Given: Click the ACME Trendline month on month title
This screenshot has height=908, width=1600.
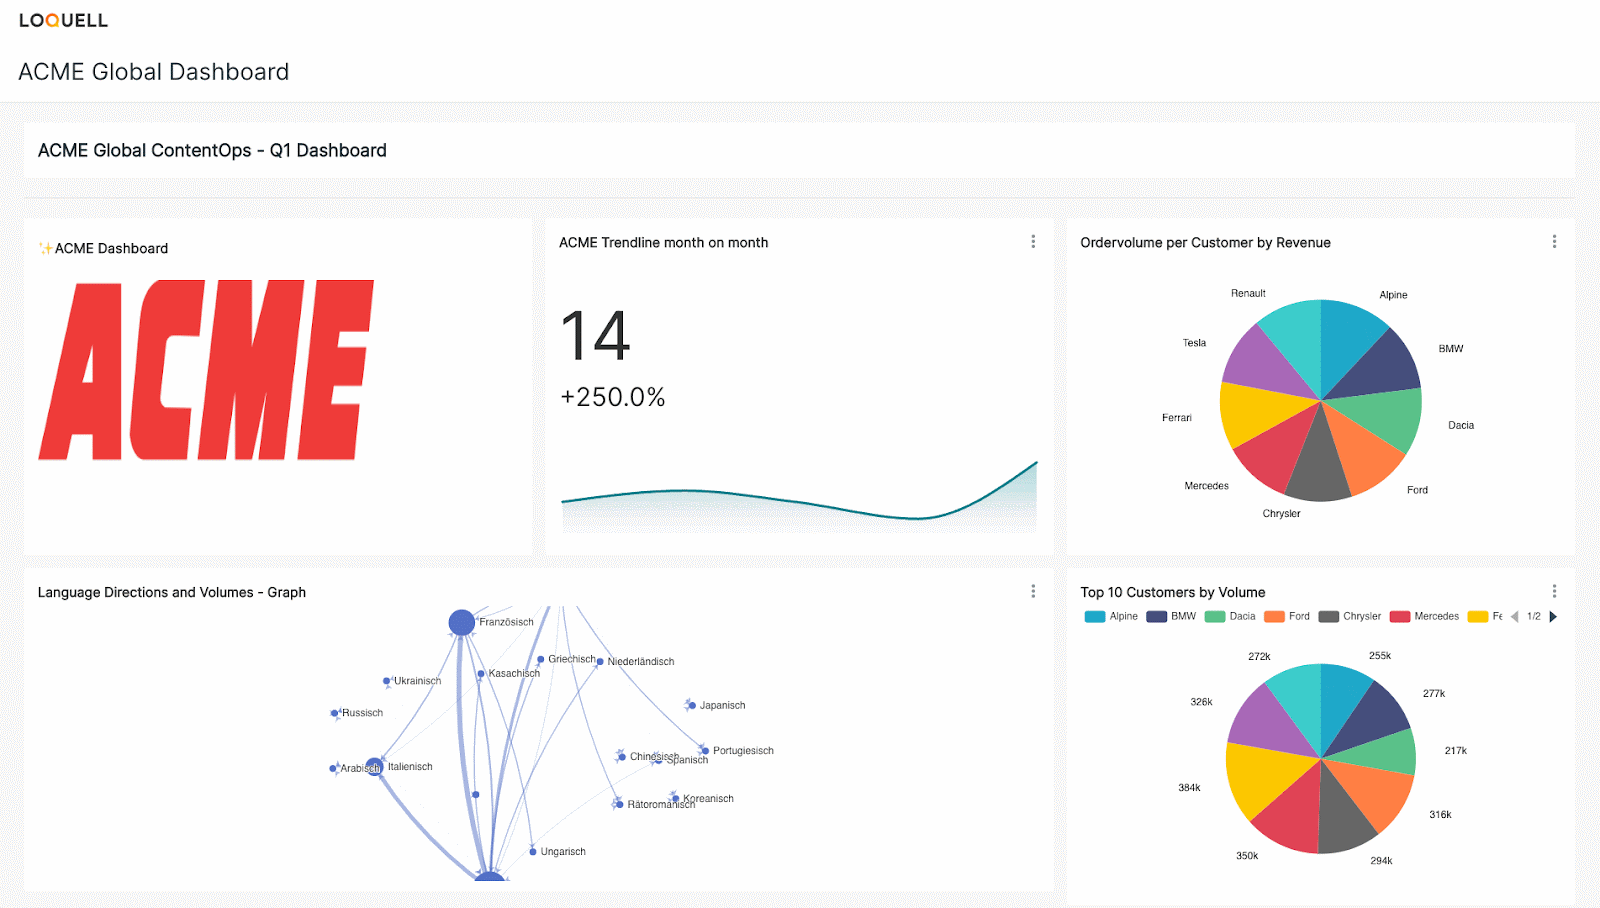Looking at the screenshot, I should (x=664, y=243).
